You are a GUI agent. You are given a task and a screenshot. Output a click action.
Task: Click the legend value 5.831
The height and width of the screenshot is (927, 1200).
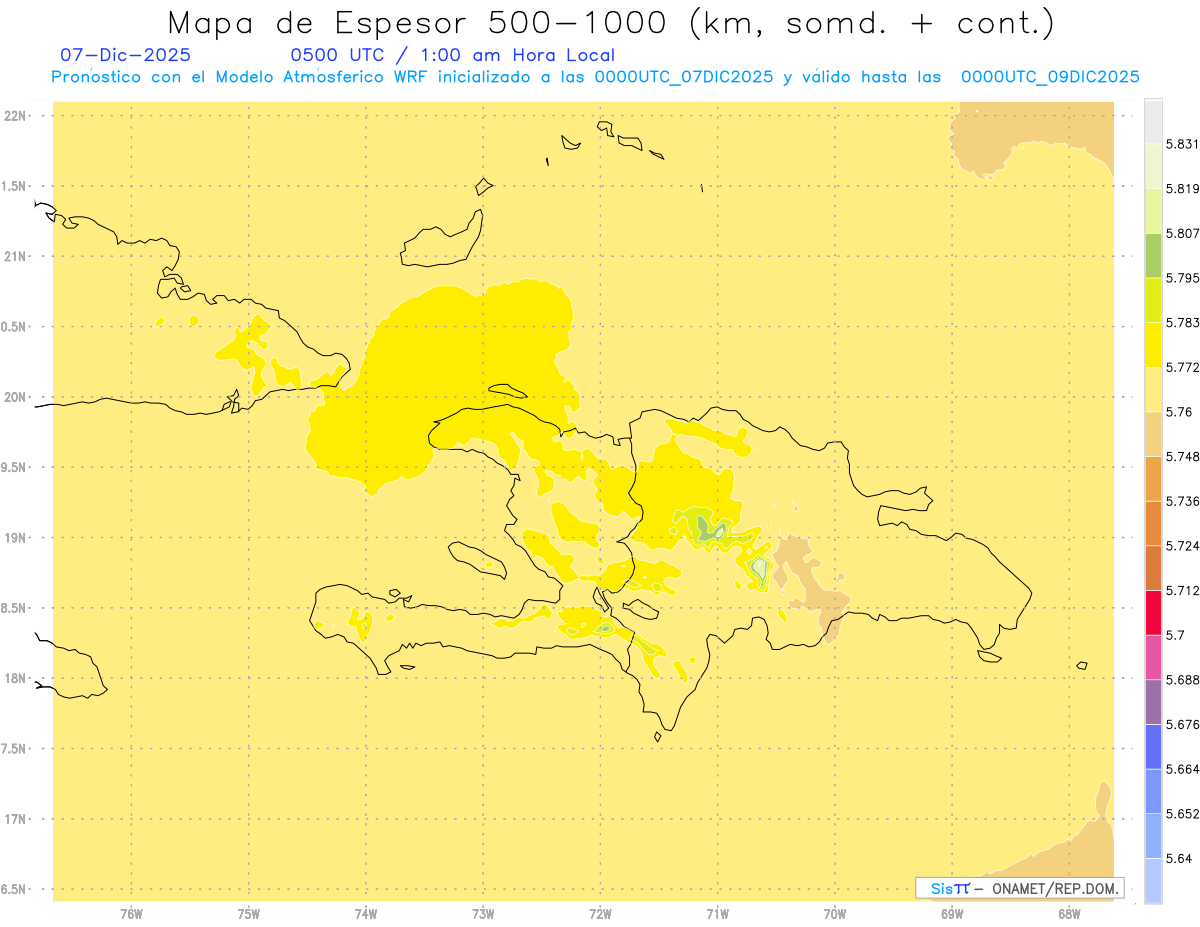[1183, 144]
